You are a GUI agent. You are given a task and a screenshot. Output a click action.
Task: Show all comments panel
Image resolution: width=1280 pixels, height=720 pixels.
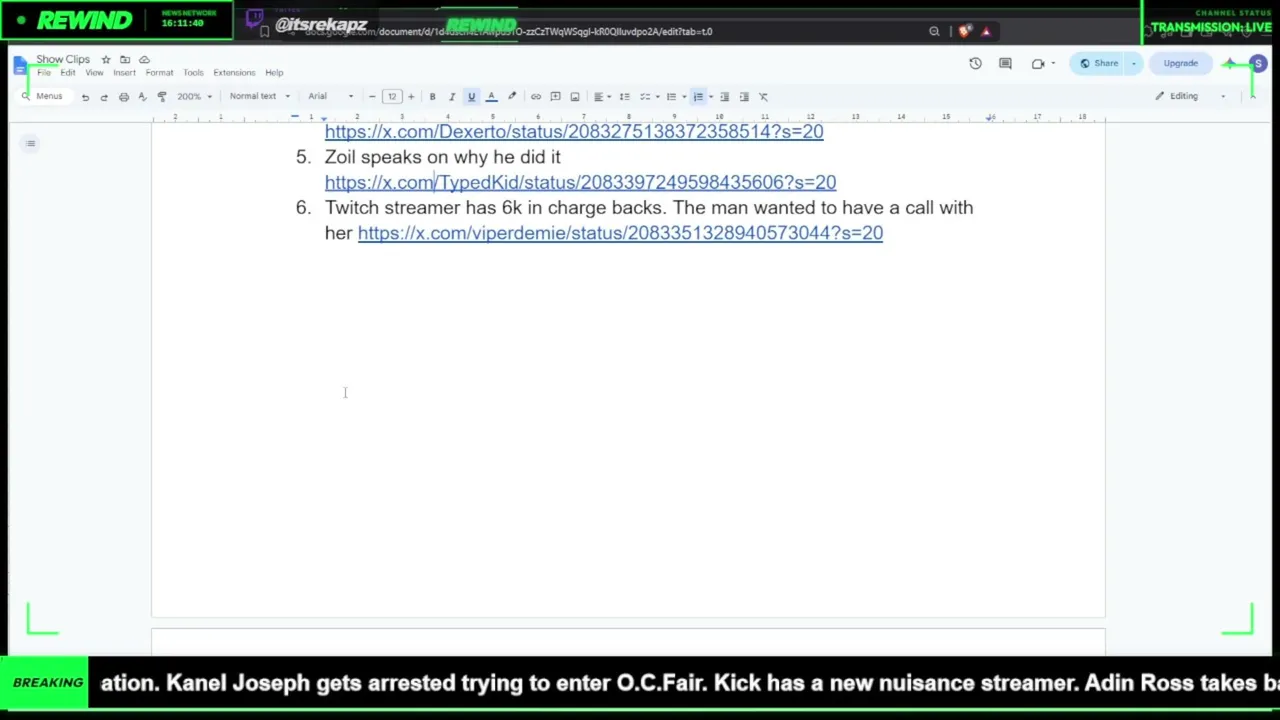pos(1005,64)
